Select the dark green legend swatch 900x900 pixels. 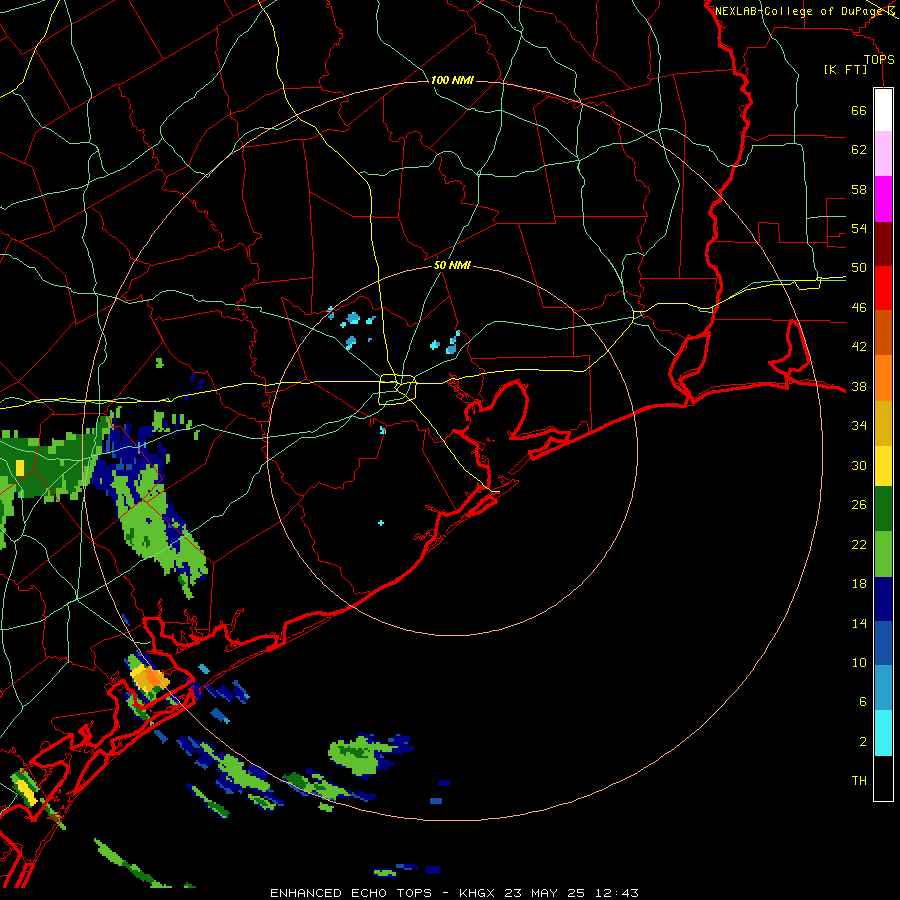[x=883, y=509]
